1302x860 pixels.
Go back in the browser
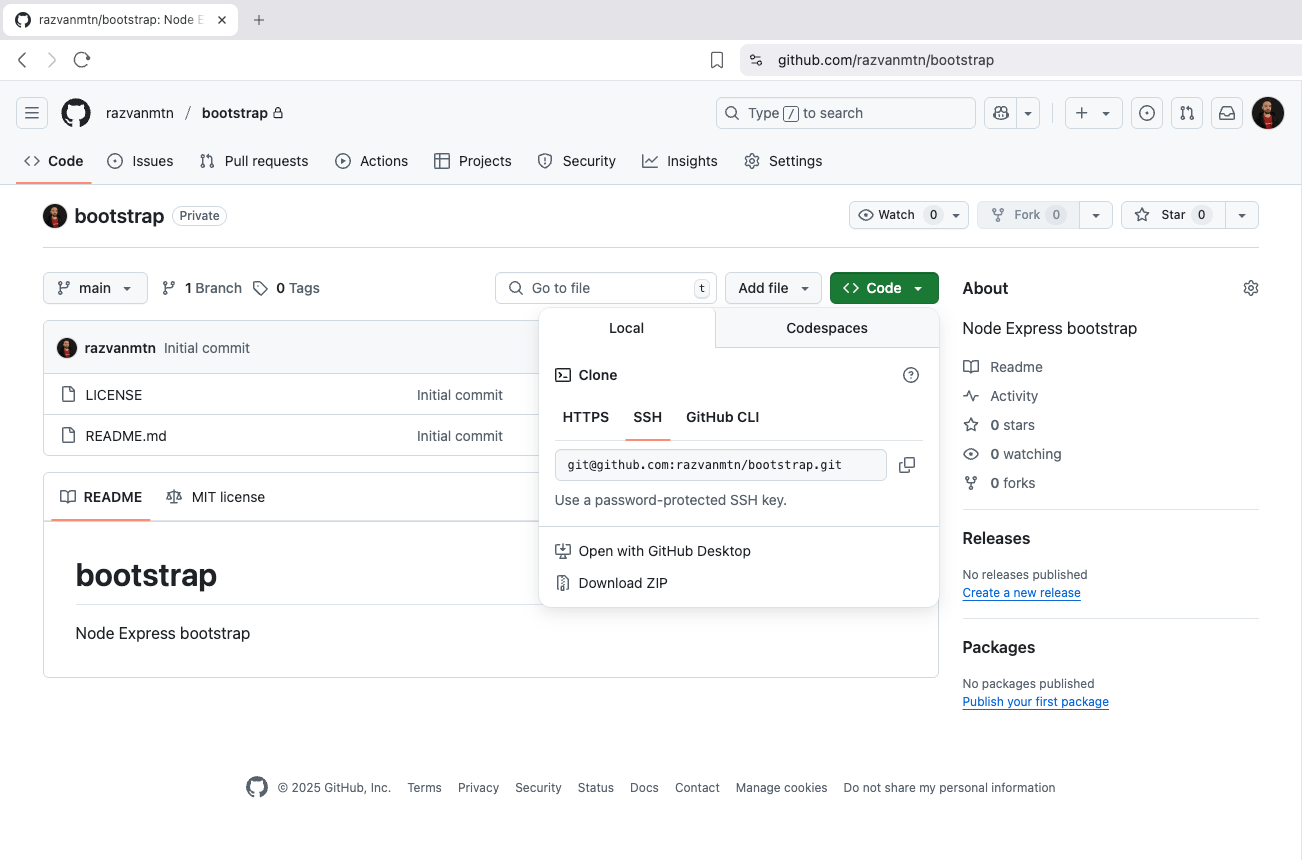(x=22, y=60)
